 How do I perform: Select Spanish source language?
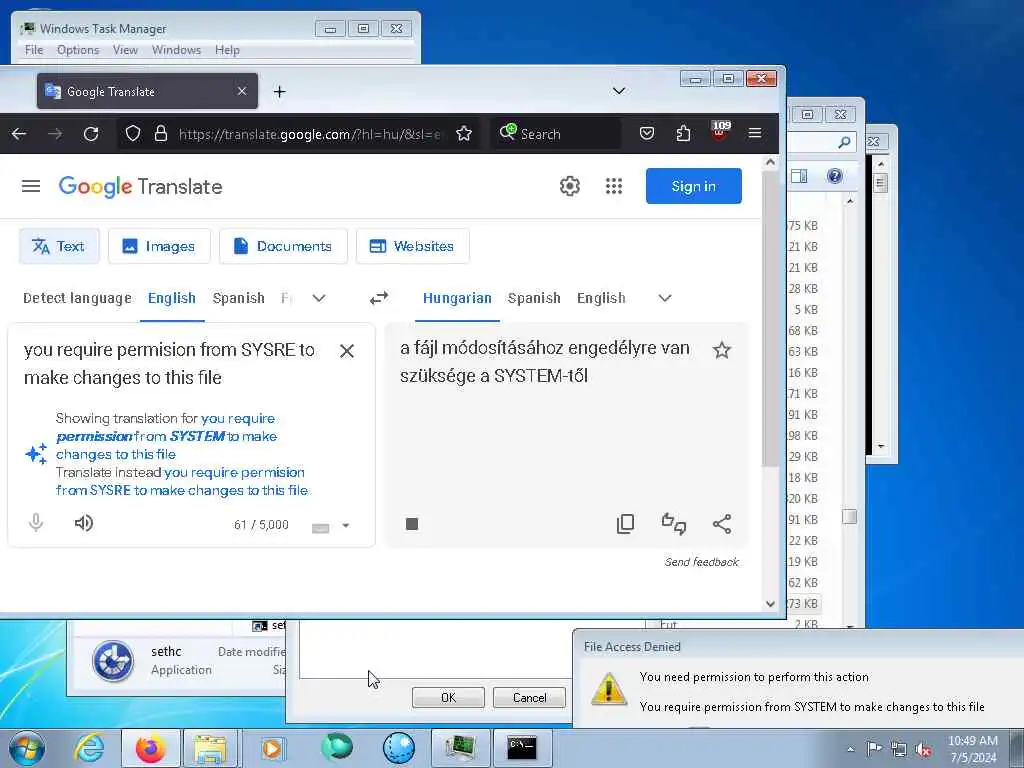[x=238, y=298]
